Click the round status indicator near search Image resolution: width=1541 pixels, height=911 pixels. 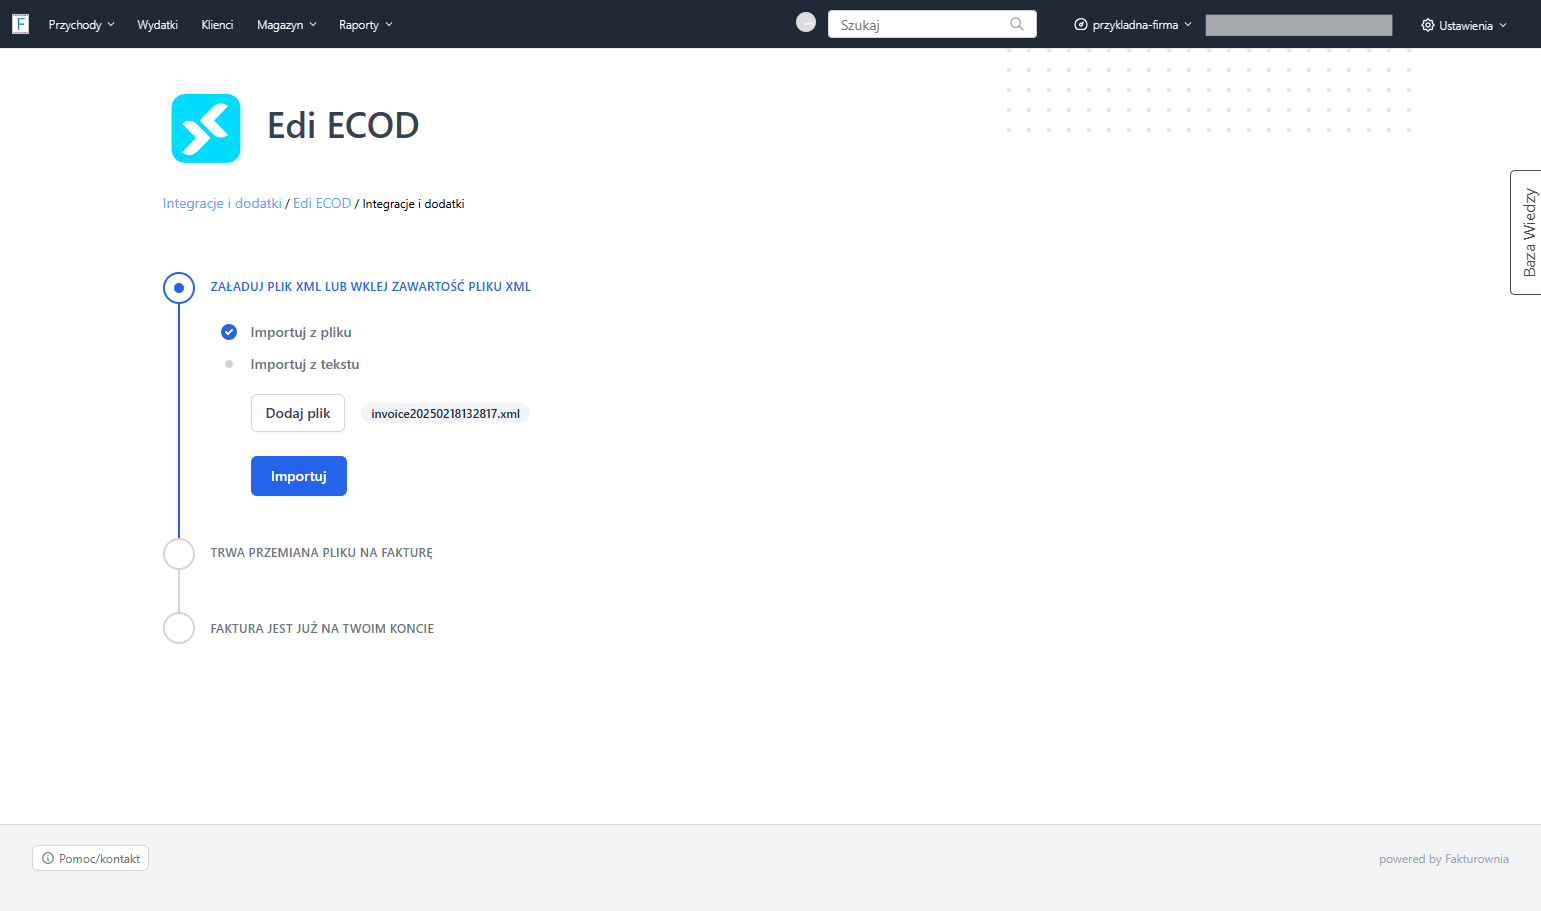pos(806,22)
